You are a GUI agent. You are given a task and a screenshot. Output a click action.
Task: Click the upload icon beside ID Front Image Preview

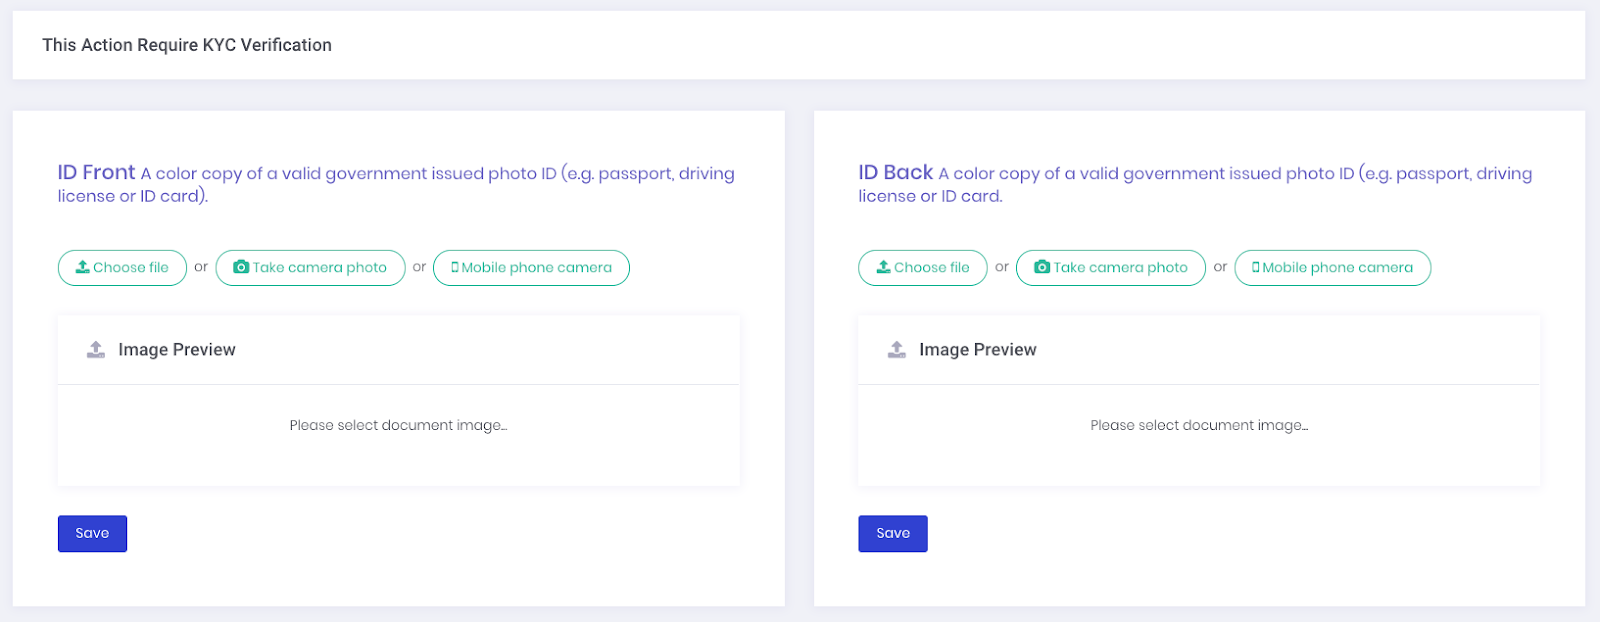click(x=96, y=349)
